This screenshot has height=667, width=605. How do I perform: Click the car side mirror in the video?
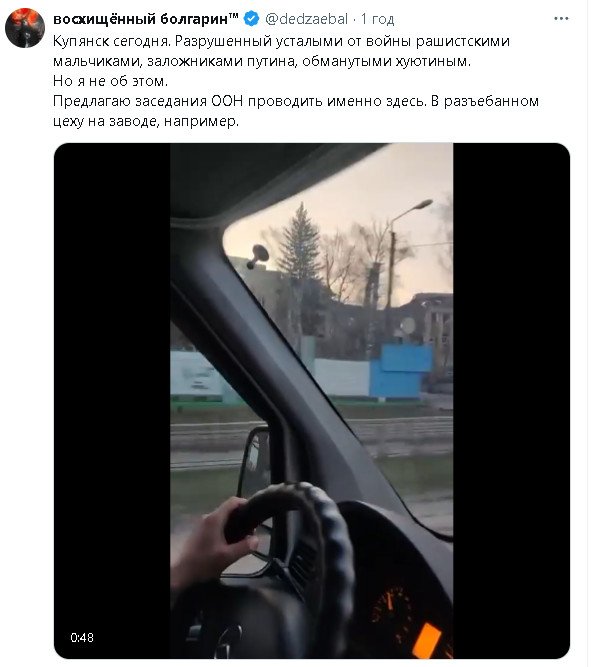(x=255, y=464)
